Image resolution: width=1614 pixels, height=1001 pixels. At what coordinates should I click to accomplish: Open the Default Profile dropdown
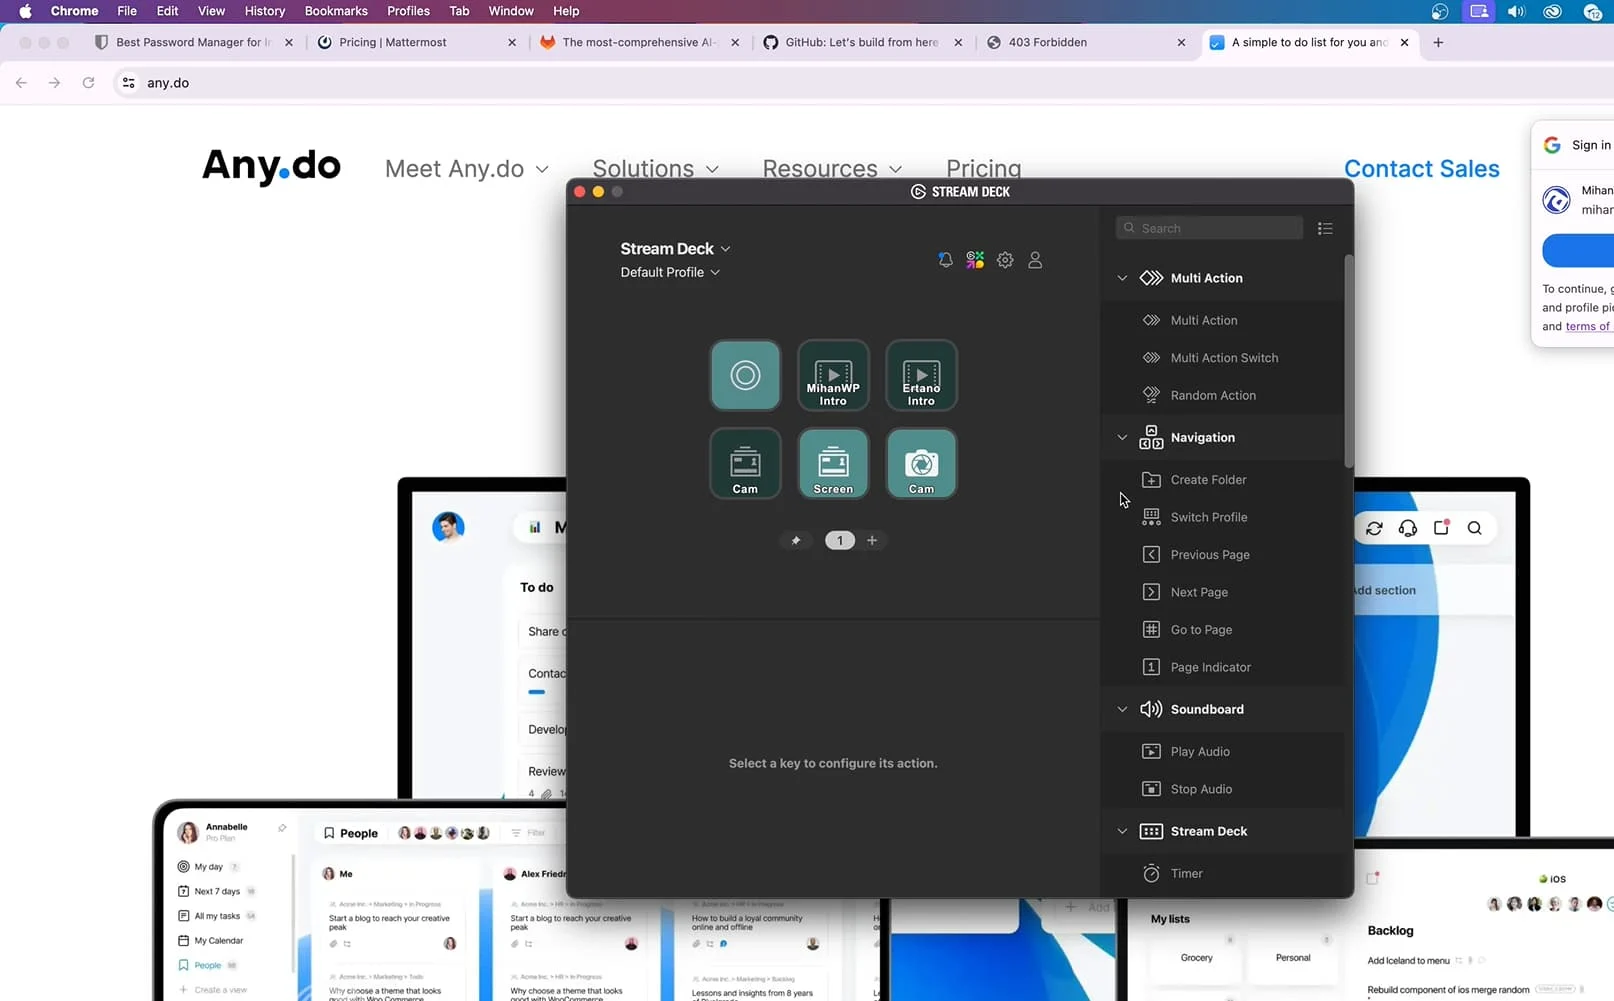tap(670, 272)
